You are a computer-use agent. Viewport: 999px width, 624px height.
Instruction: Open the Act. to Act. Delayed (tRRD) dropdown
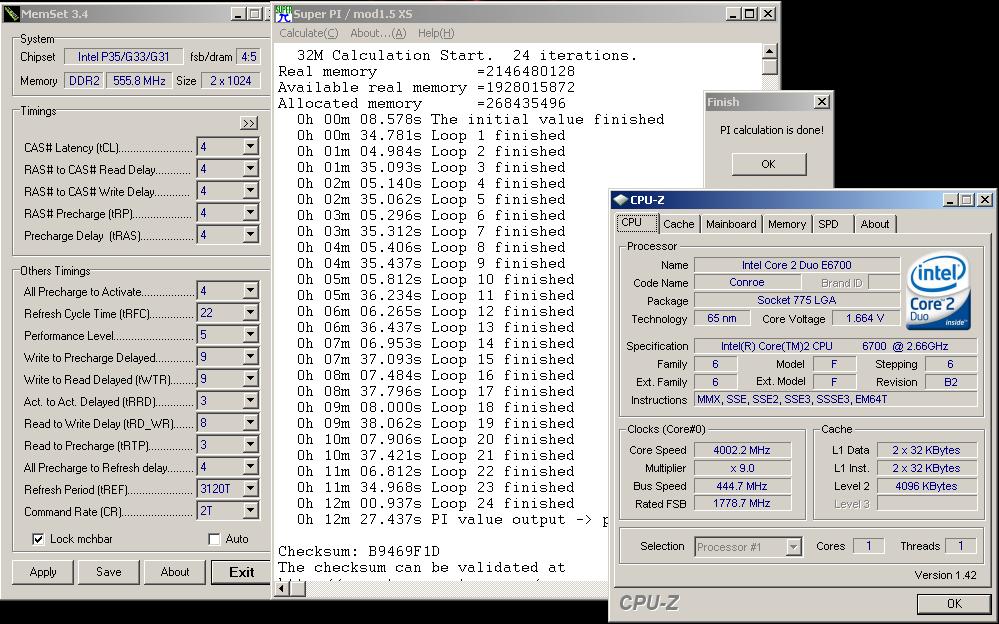pyautogui.click(x=250, y=400)
